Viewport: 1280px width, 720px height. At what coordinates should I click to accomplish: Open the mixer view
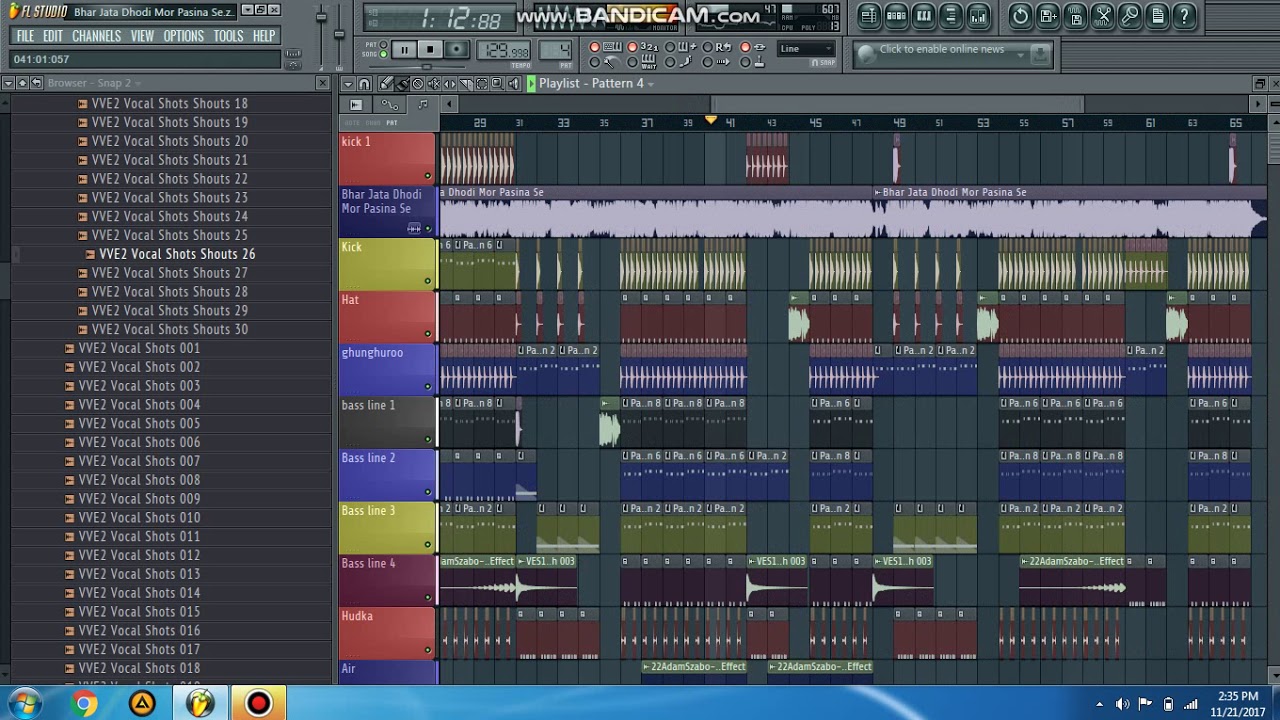click(x=978, y=16)
